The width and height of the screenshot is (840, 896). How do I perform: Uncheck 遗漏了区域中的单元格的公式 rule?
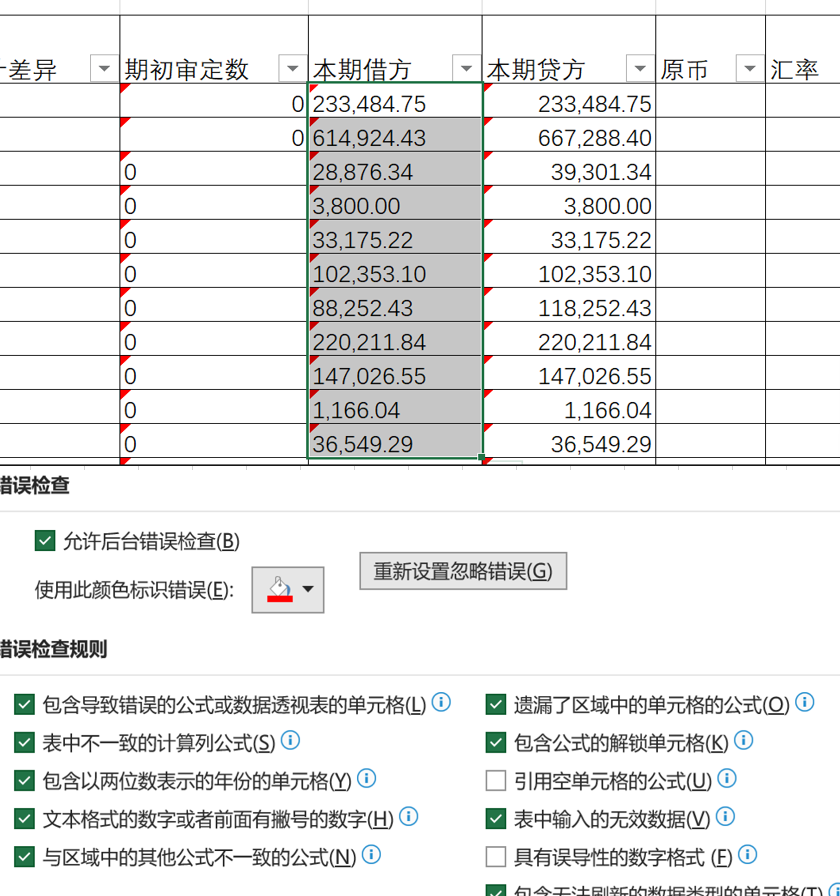pos(496,705)
